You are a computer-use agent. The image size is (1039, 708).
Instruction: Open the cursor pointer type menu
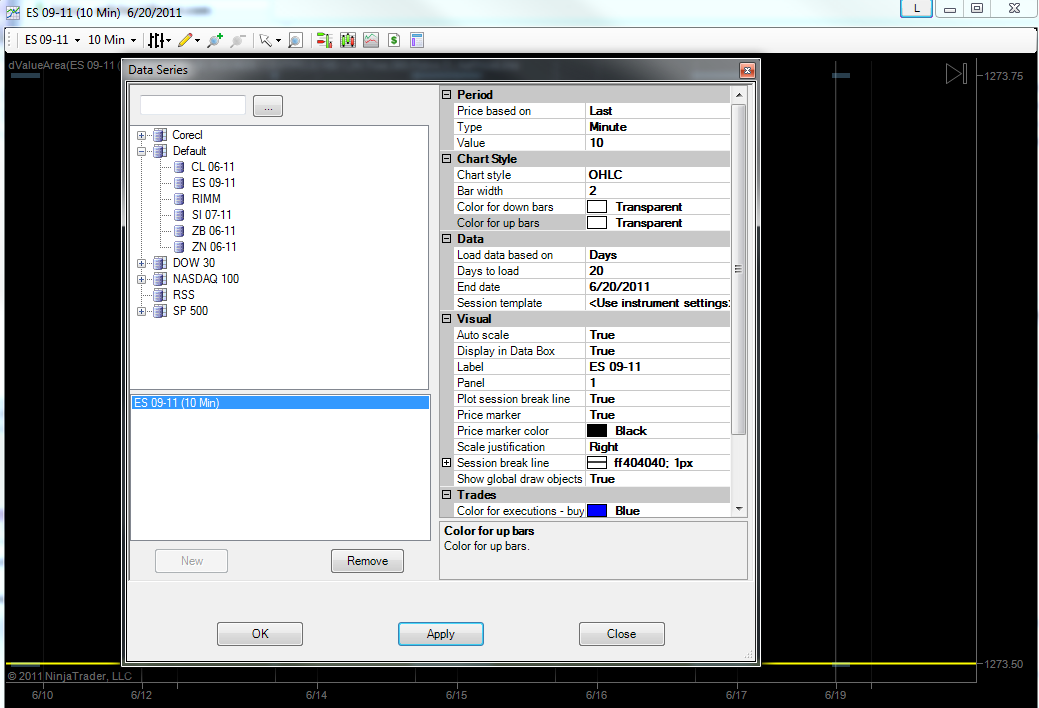(x=270, y=40)
